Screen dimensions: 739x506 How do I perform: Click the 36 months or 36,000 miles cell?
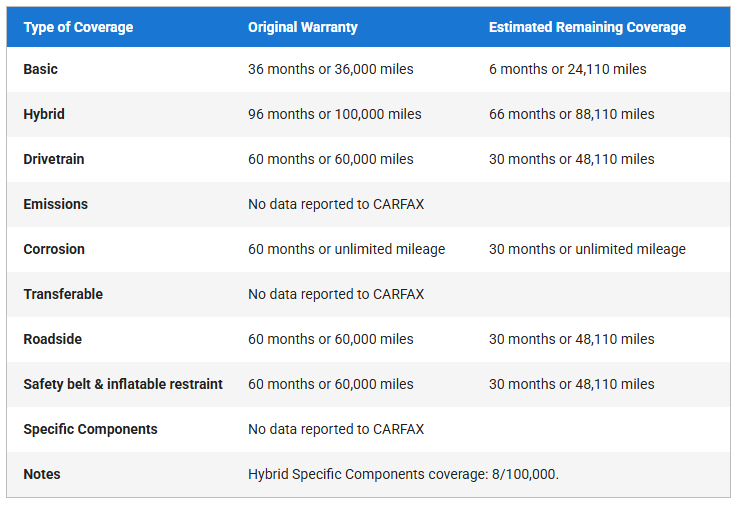point(330,69)
